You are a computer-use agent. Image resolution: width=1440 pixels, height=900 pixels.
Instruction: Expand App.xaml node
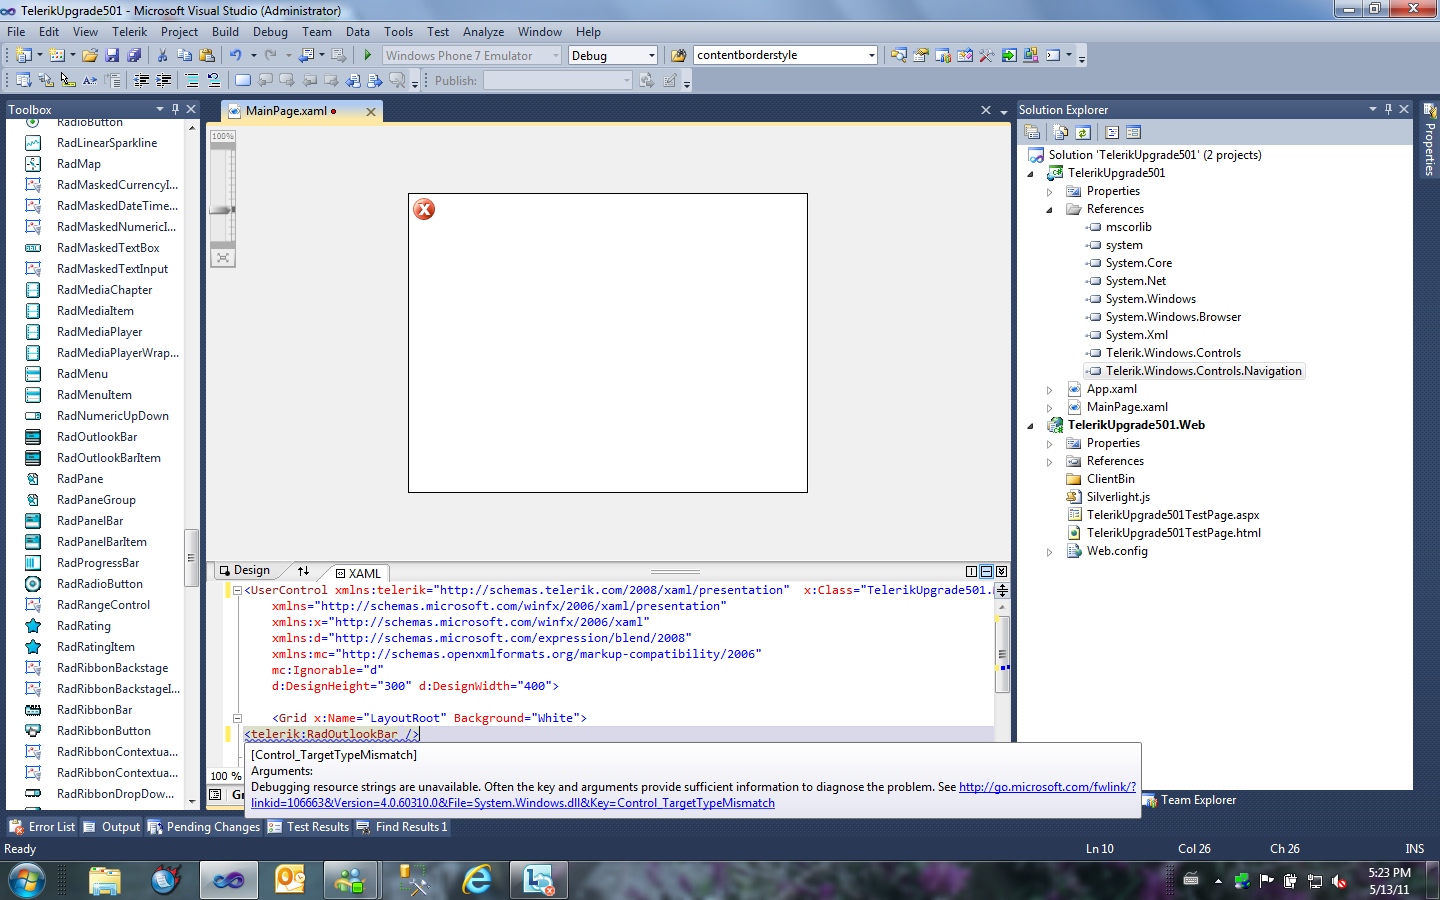click(x=1049, y=390)
